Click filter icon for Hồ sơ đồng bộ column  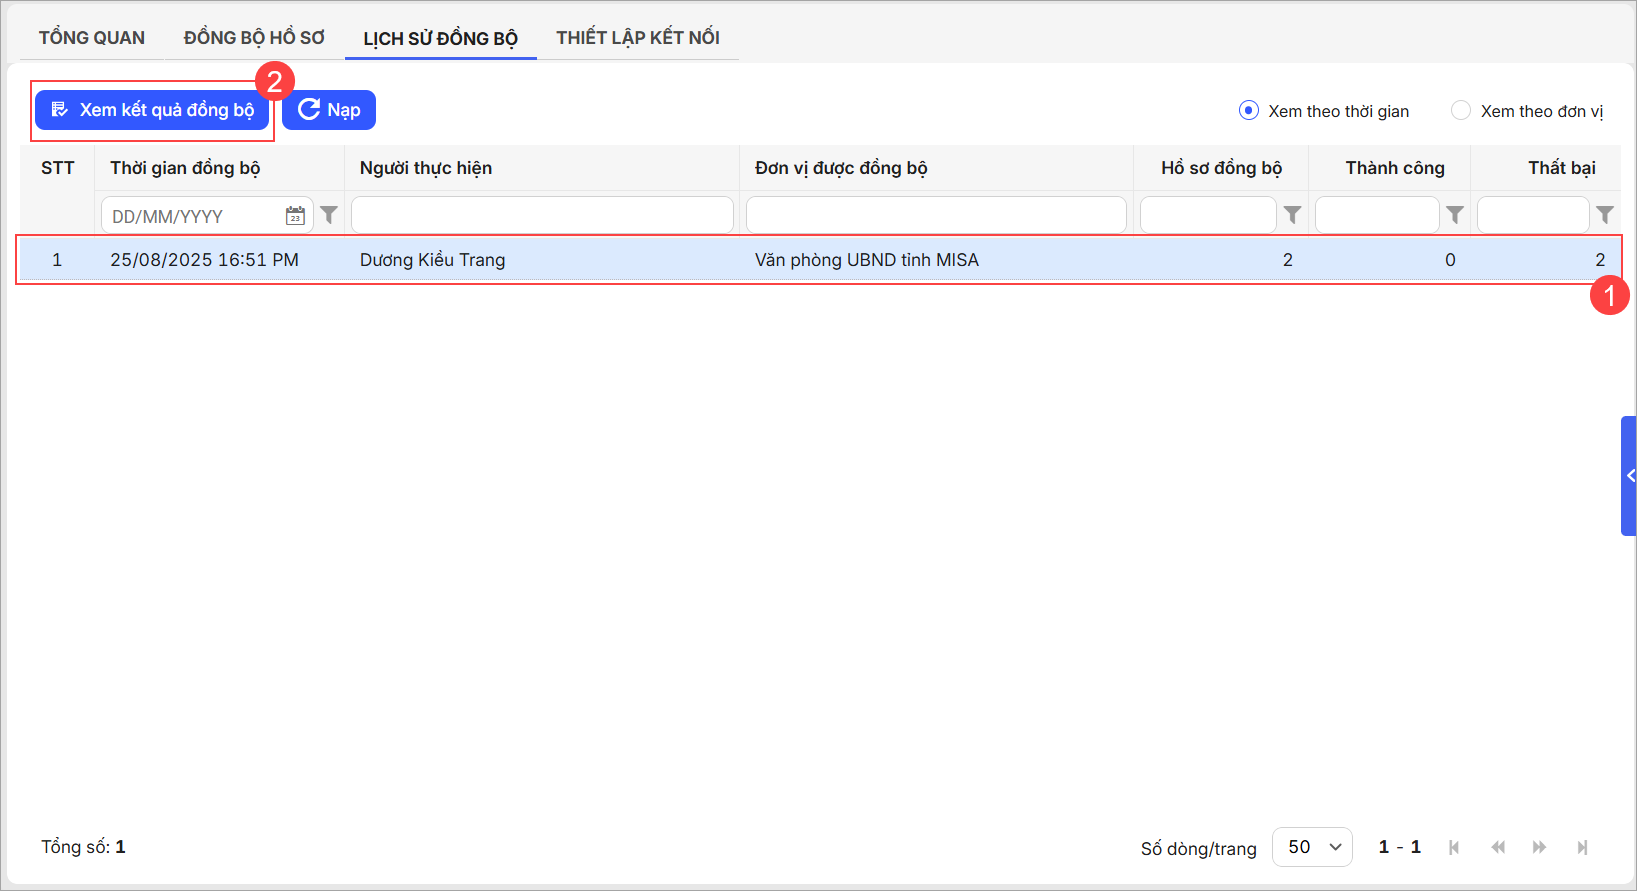pos(1292,215)
